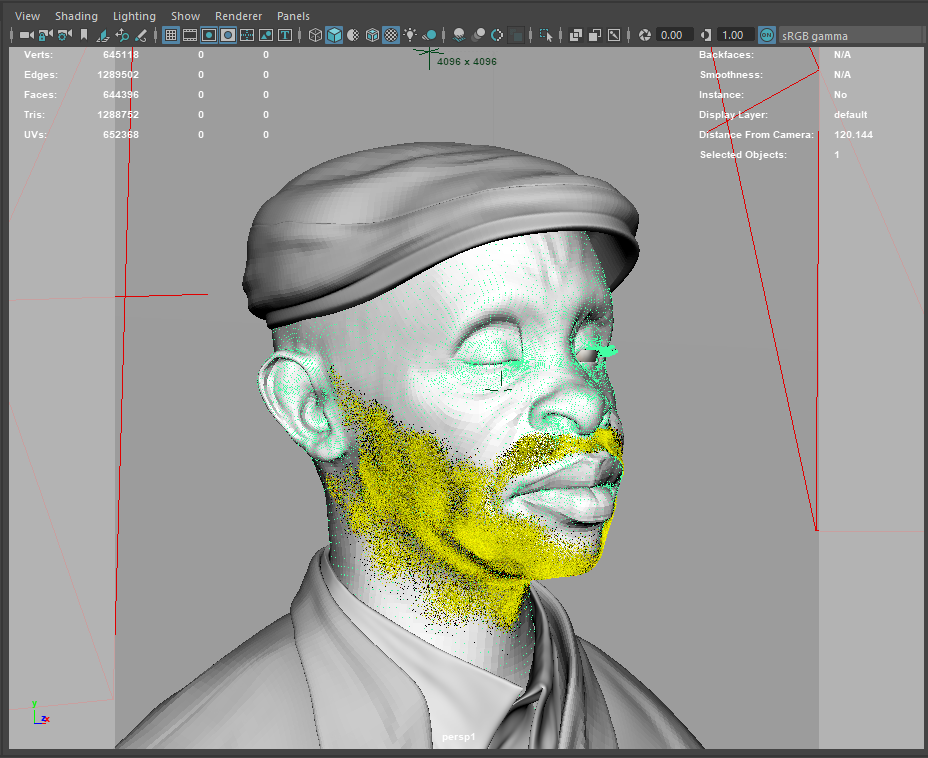Image resolution: width=928 pixels, height=758 pixels.
Task: Click the face count 644396
Action: tap(121, 95)
